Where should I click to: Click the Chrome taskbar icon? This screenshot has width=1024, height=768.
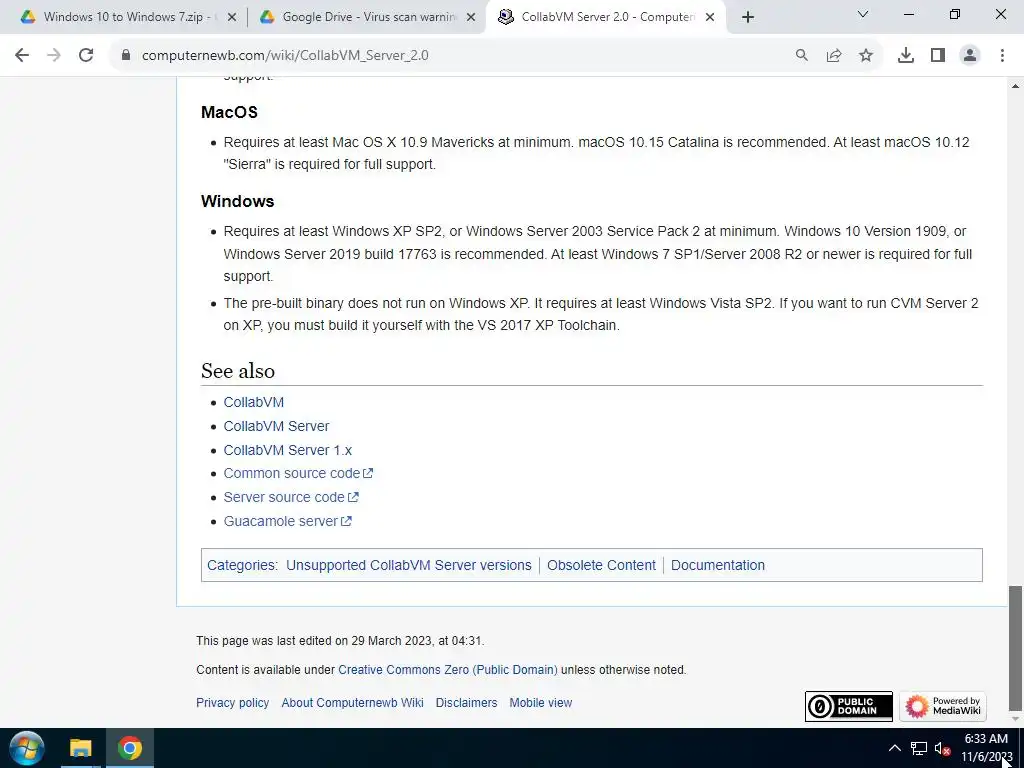(x=130, y=748)
